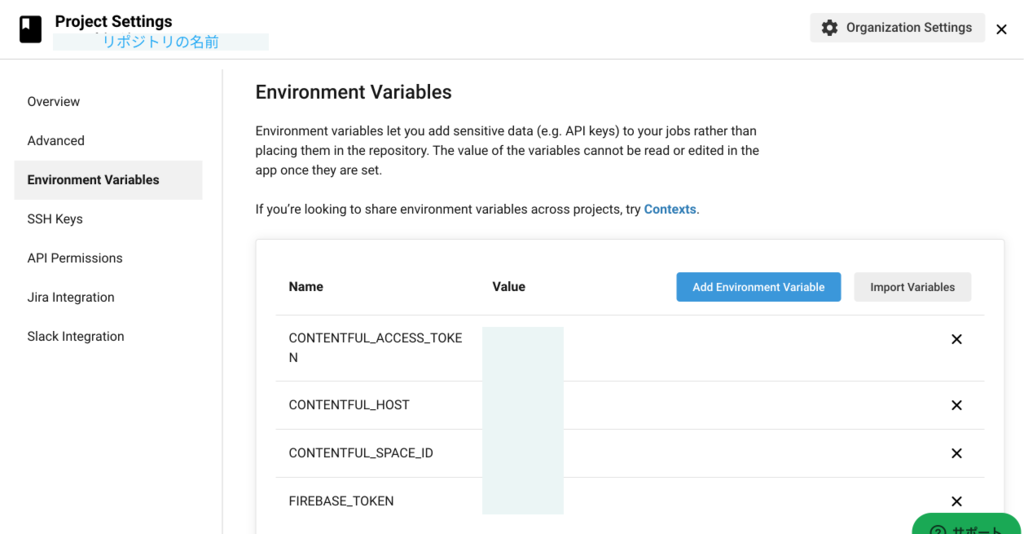Remove the FIREBASE_TOKEN variable
Image resolution: width=1024 pixels, height=534 pixels.
(x=956, y=501)
